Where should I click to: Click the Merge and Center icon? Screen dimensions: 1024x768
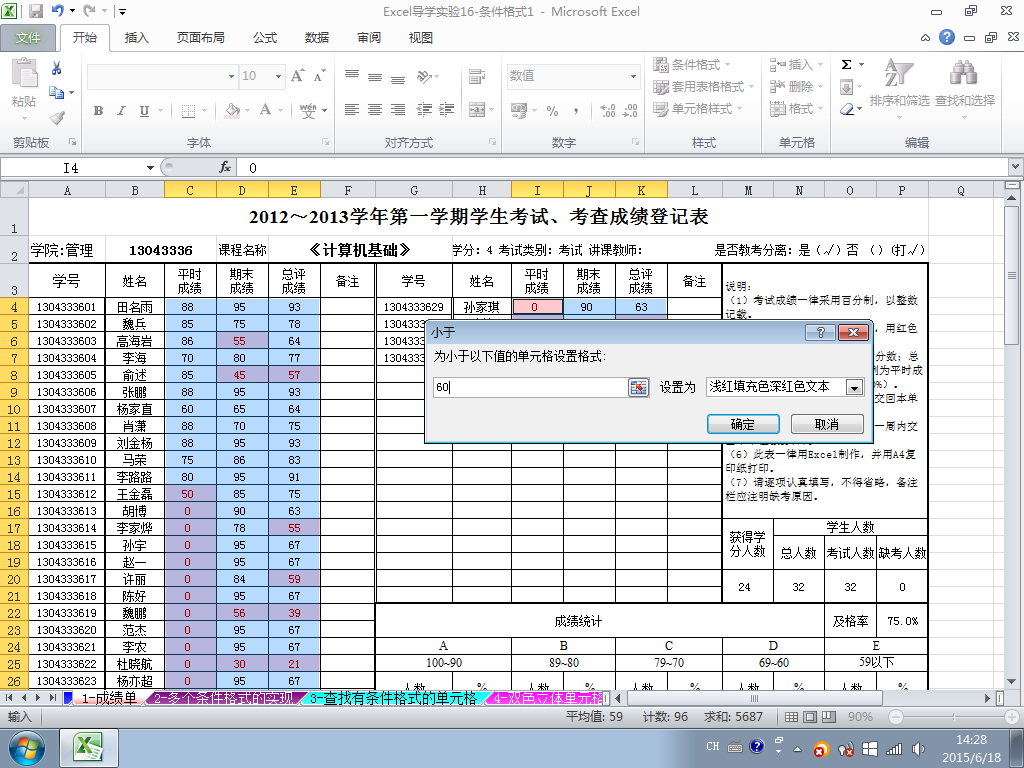pos(477,110)
